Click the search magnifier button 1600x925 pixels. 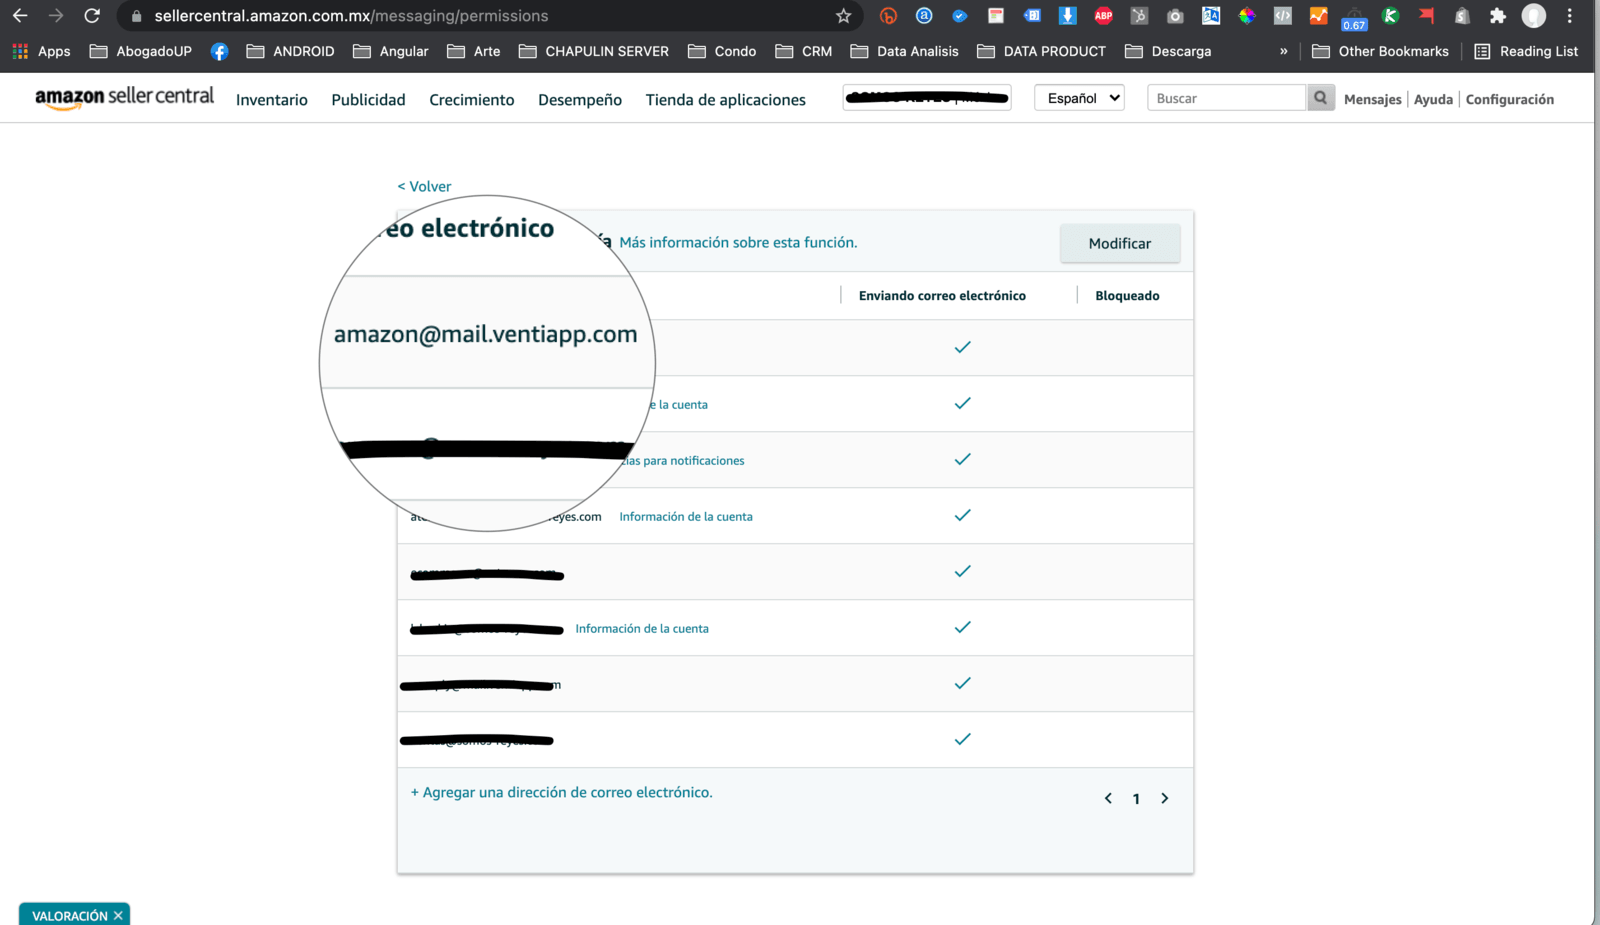point(1321,98)
